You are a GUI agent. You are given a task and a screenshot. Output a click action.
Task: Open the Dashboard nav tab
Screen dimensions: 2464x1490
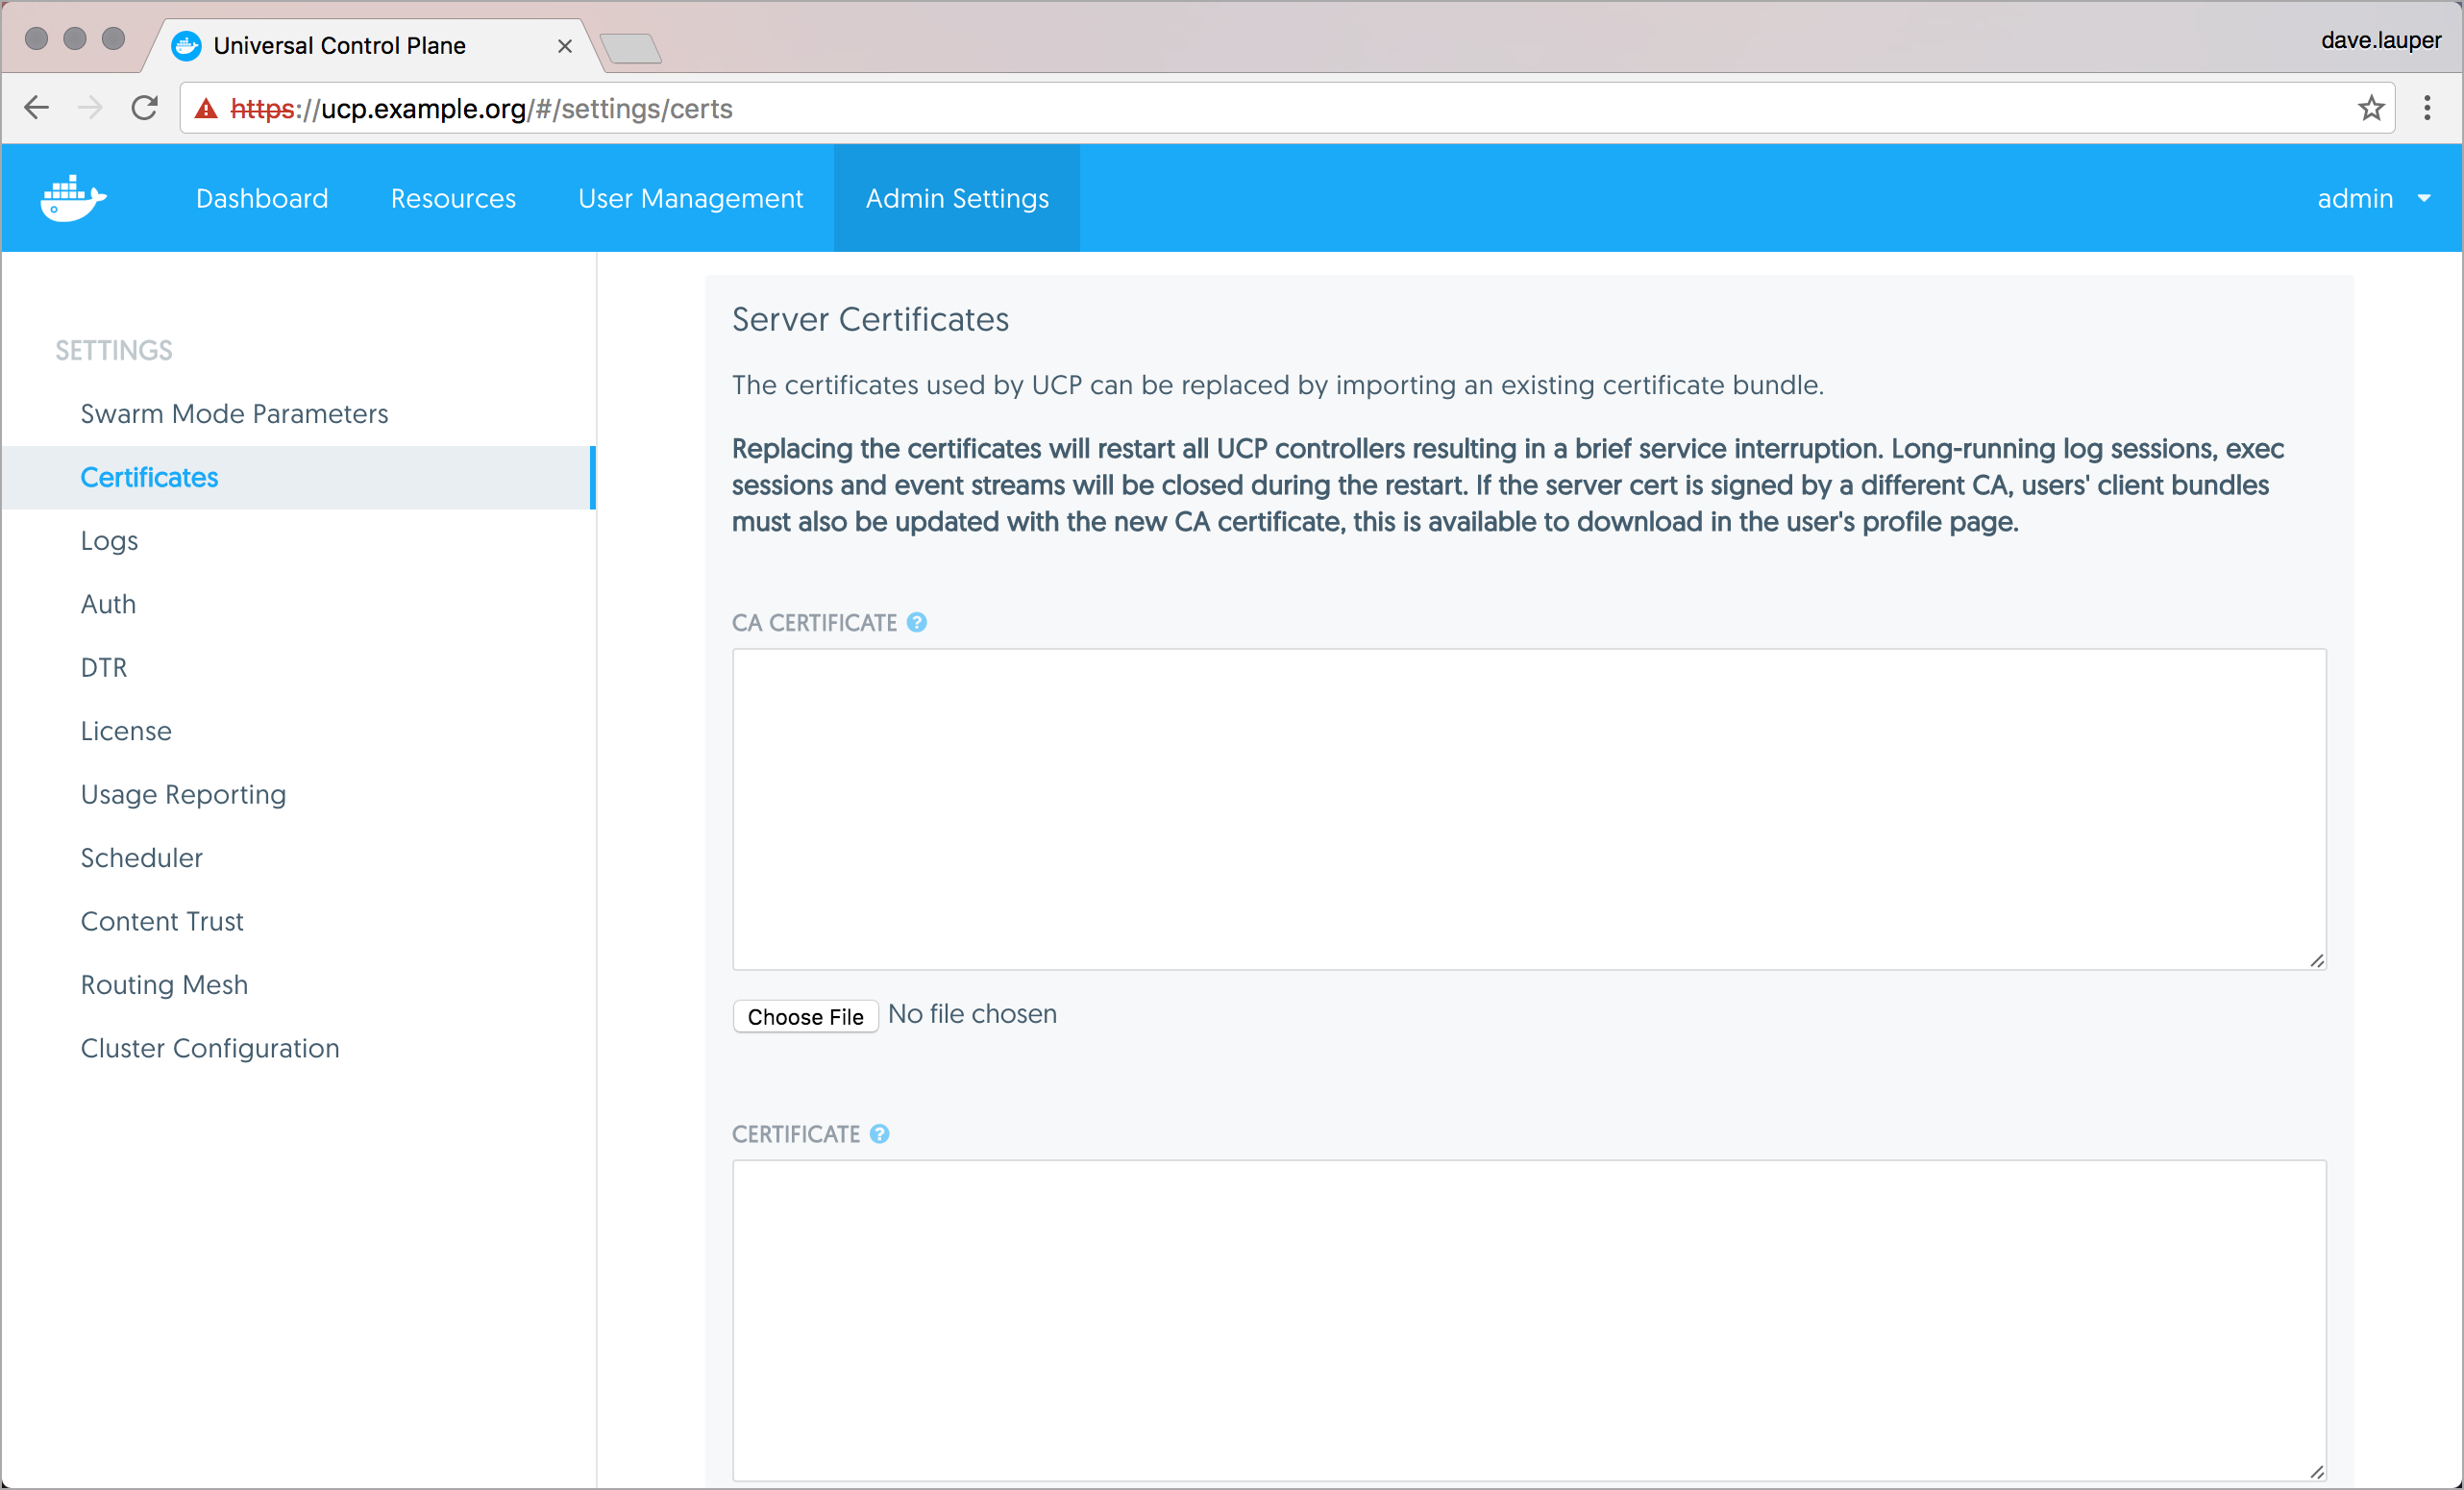point(262,198)
